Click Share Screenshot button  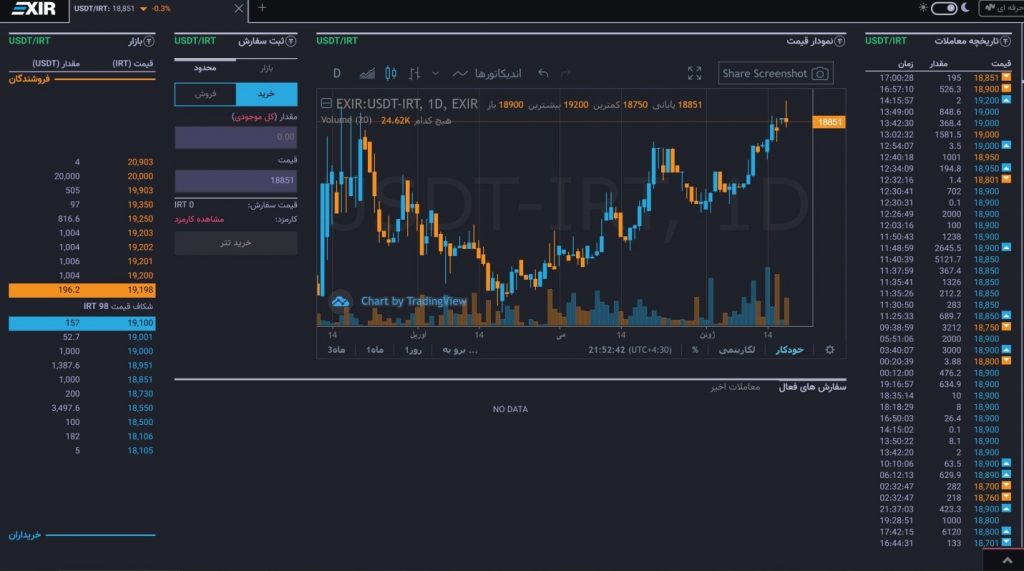point(775,73)
